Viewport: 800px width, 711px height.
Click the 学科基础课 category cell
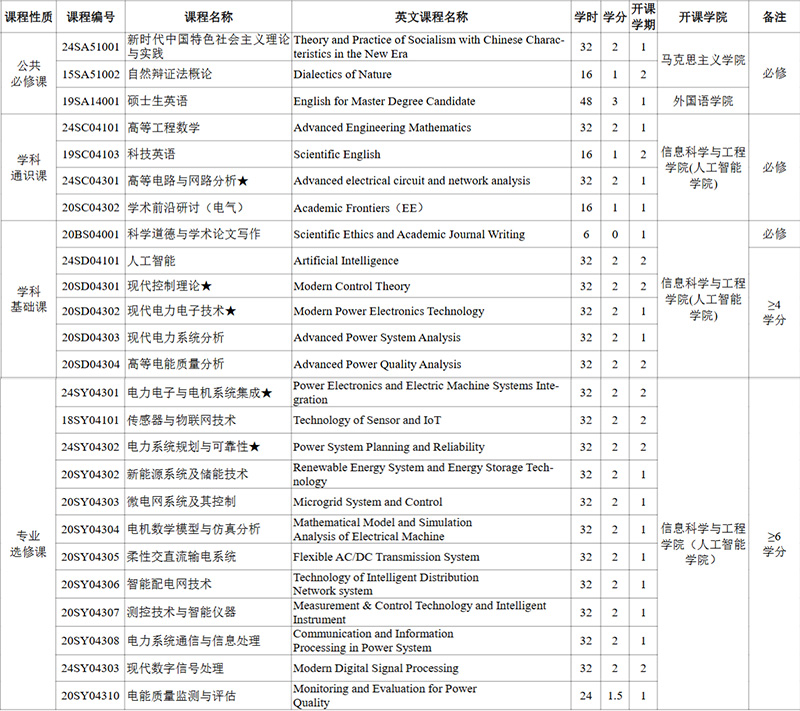coord(29,299)
